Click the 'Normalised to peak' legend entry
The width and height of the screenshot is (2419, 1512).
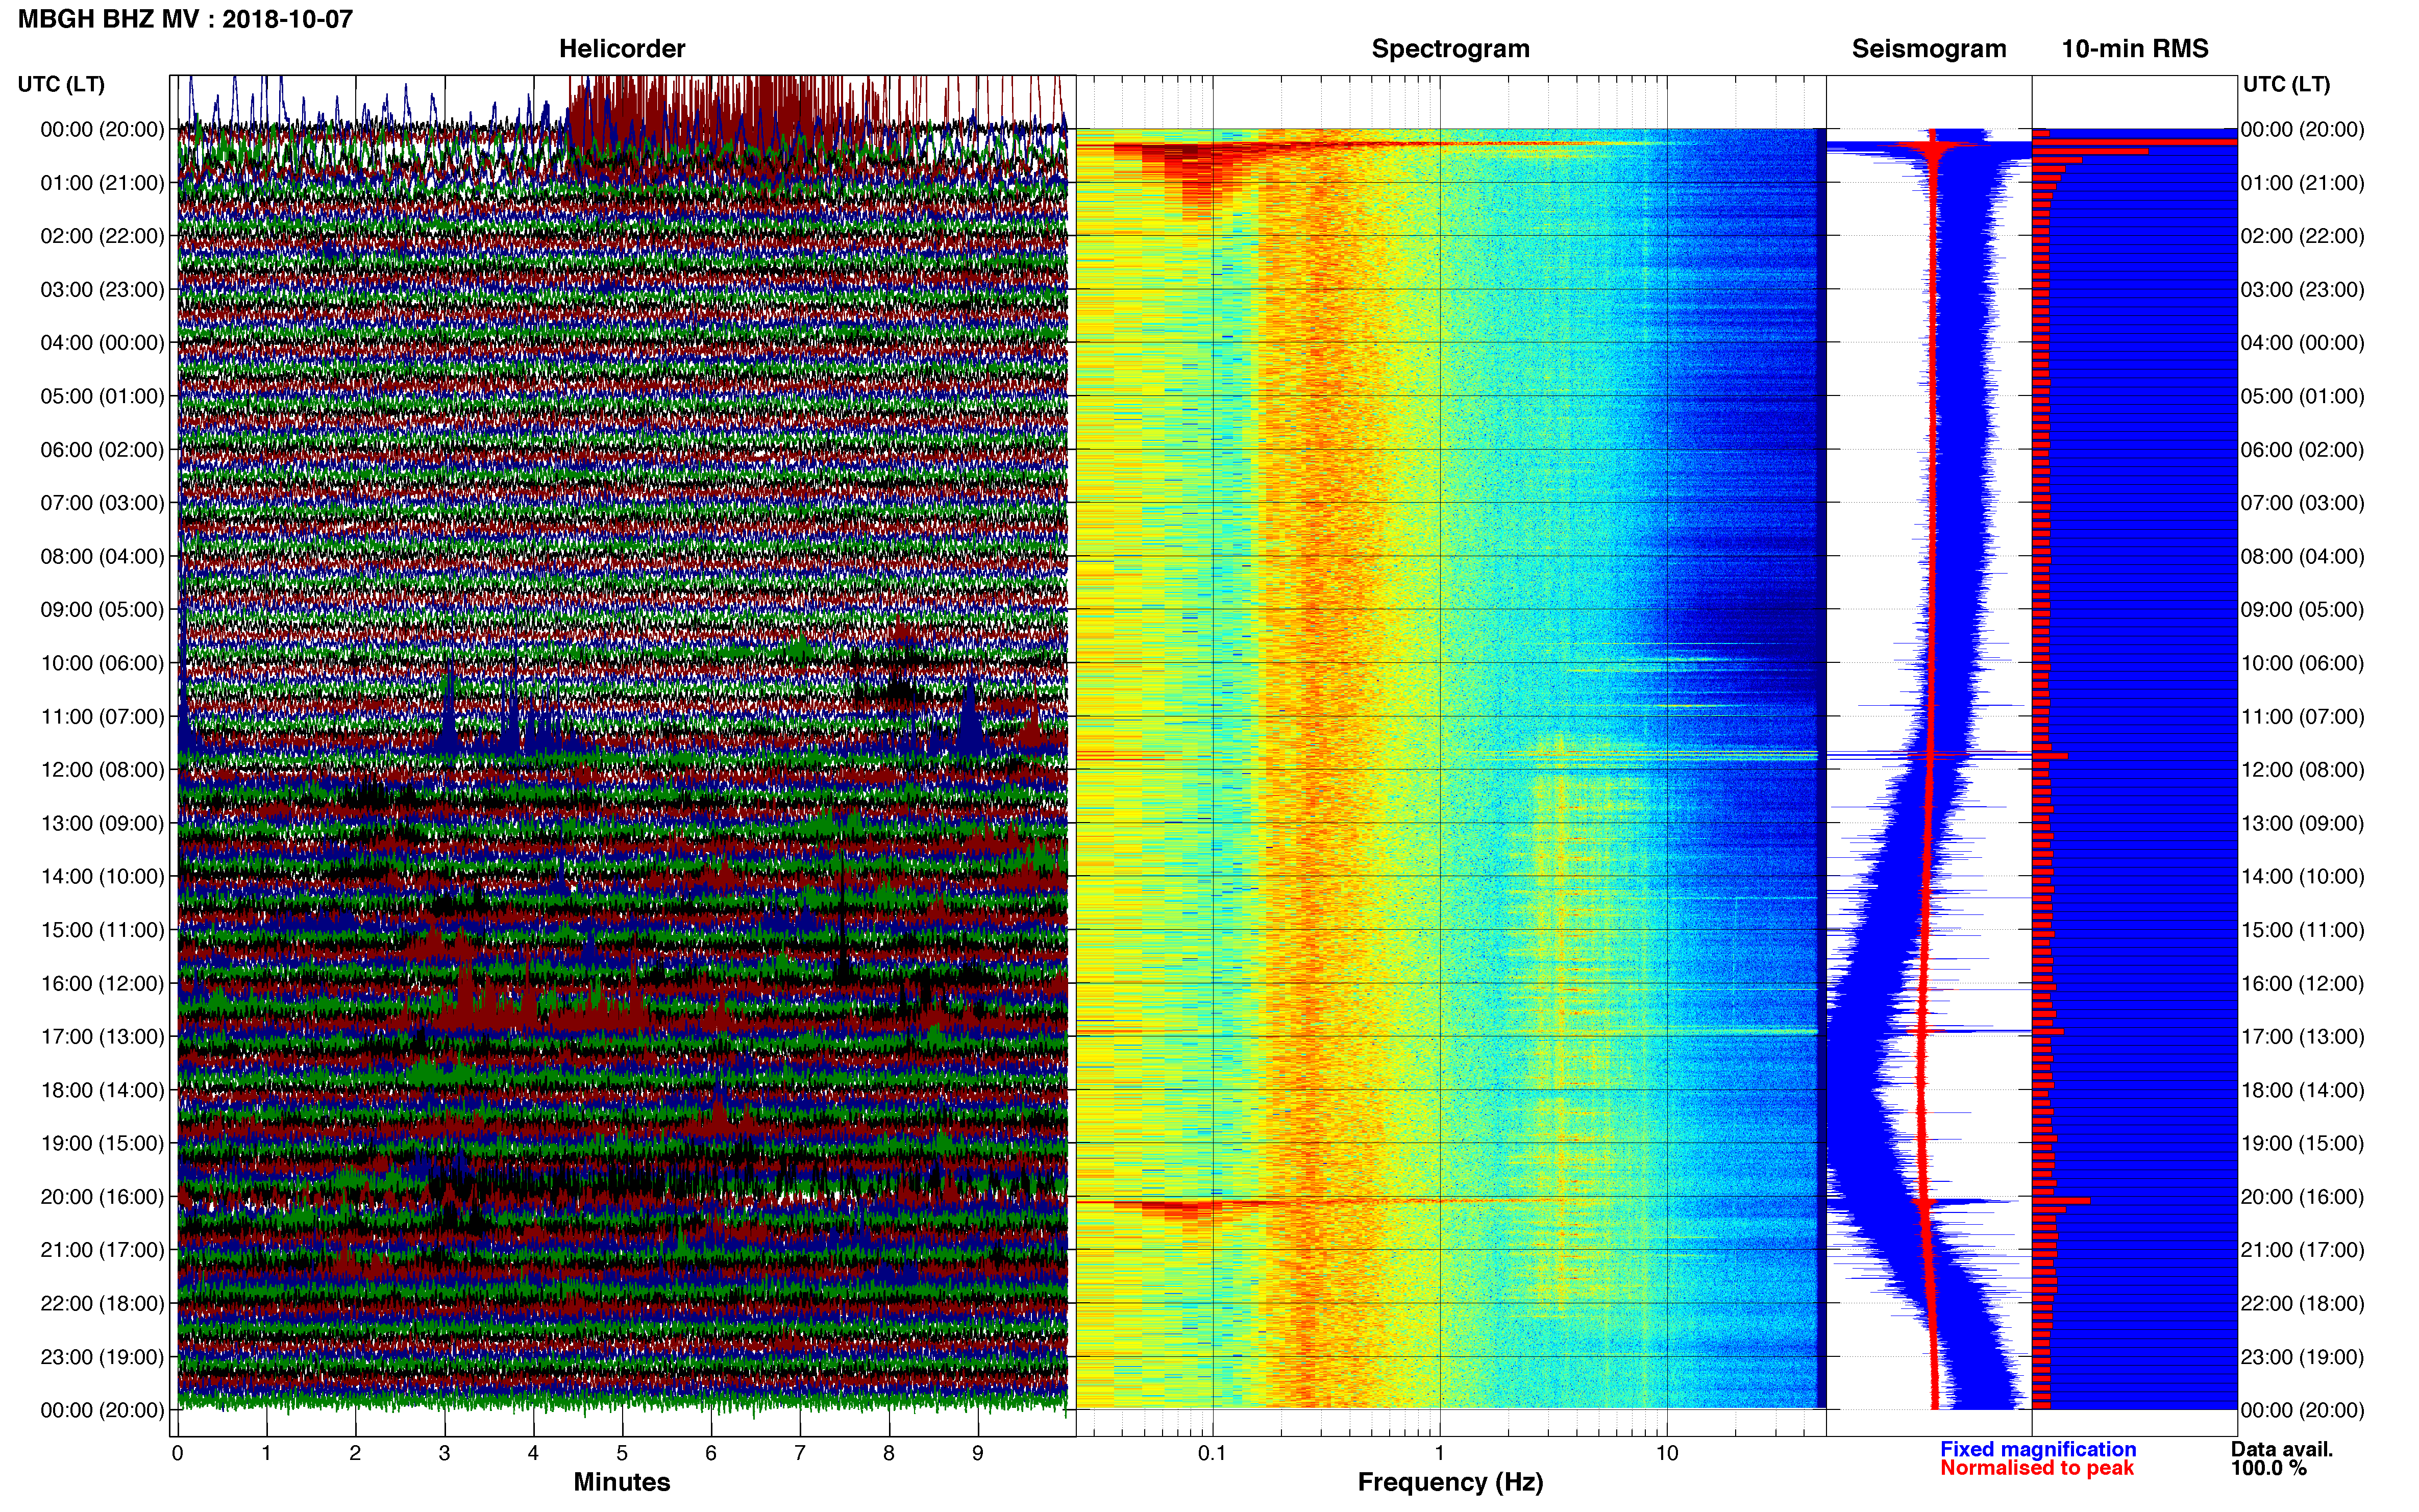[2037, 1468]
